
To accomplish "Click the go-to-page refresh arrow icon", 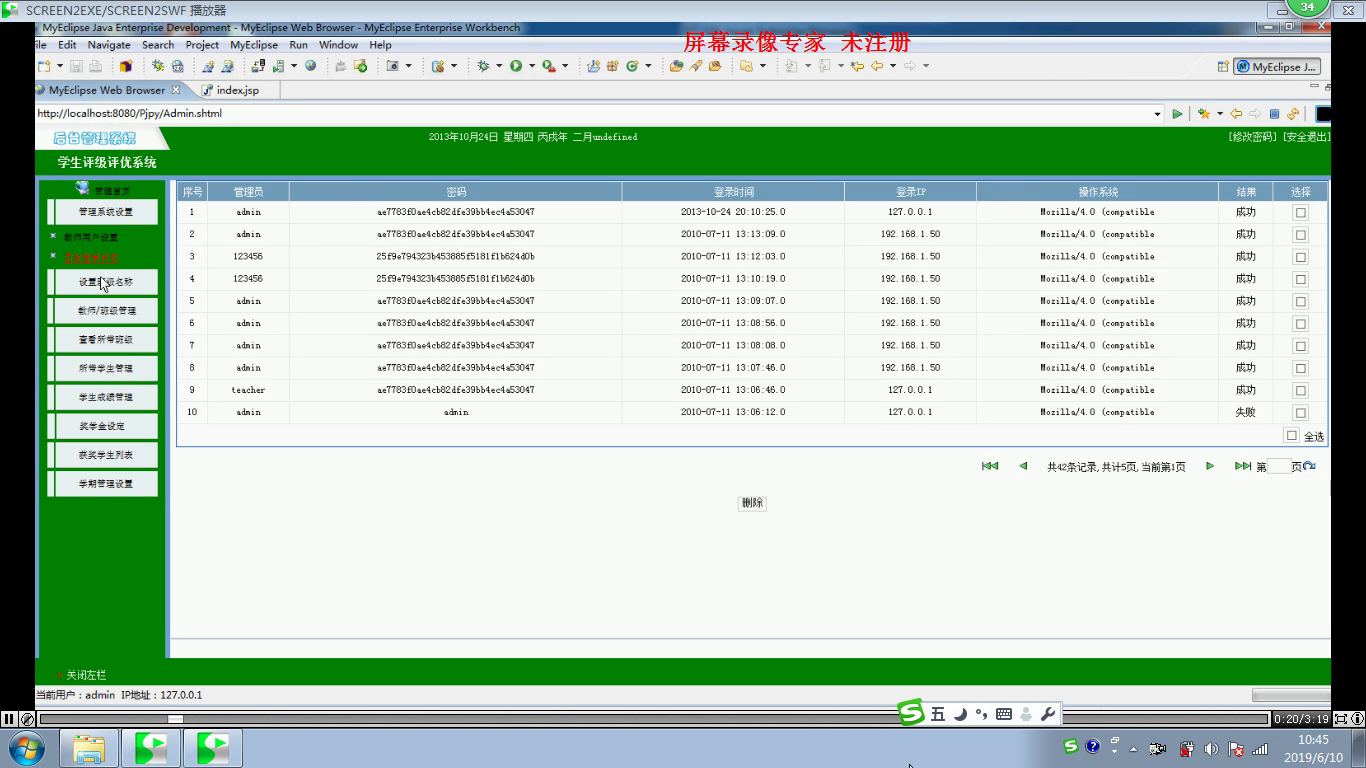I will (1310, 466).
